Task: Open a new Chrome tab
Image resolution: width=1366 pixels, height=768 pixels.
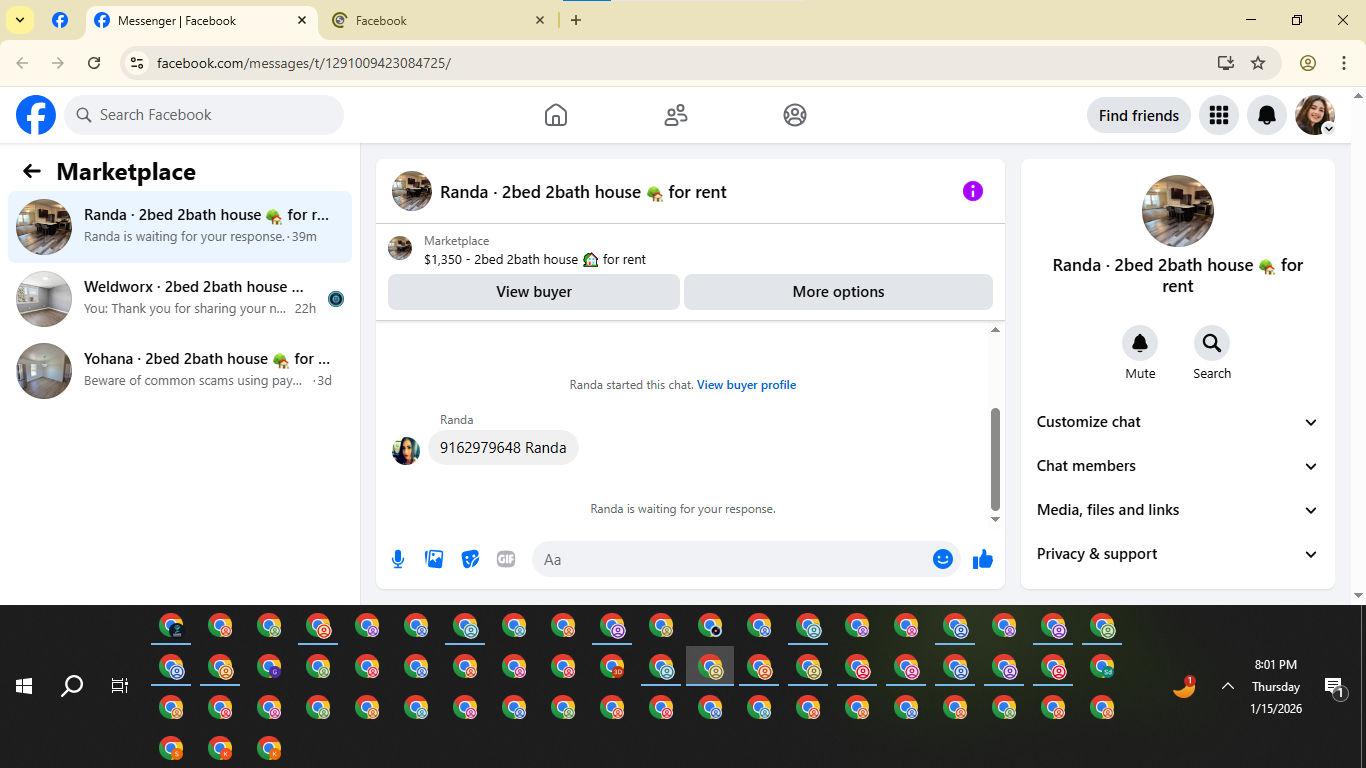Action: (576, 20)
